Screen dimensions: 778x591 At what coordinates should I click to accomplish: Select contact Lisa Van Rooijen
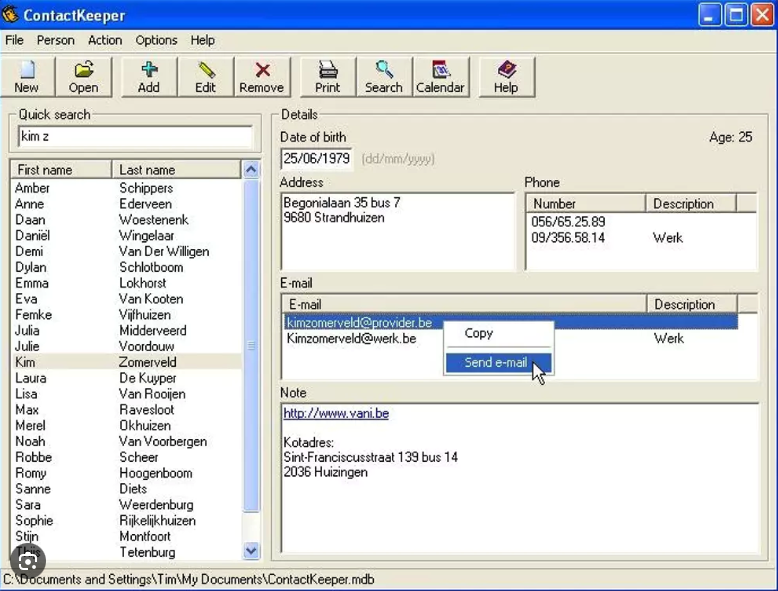[127, 394]
